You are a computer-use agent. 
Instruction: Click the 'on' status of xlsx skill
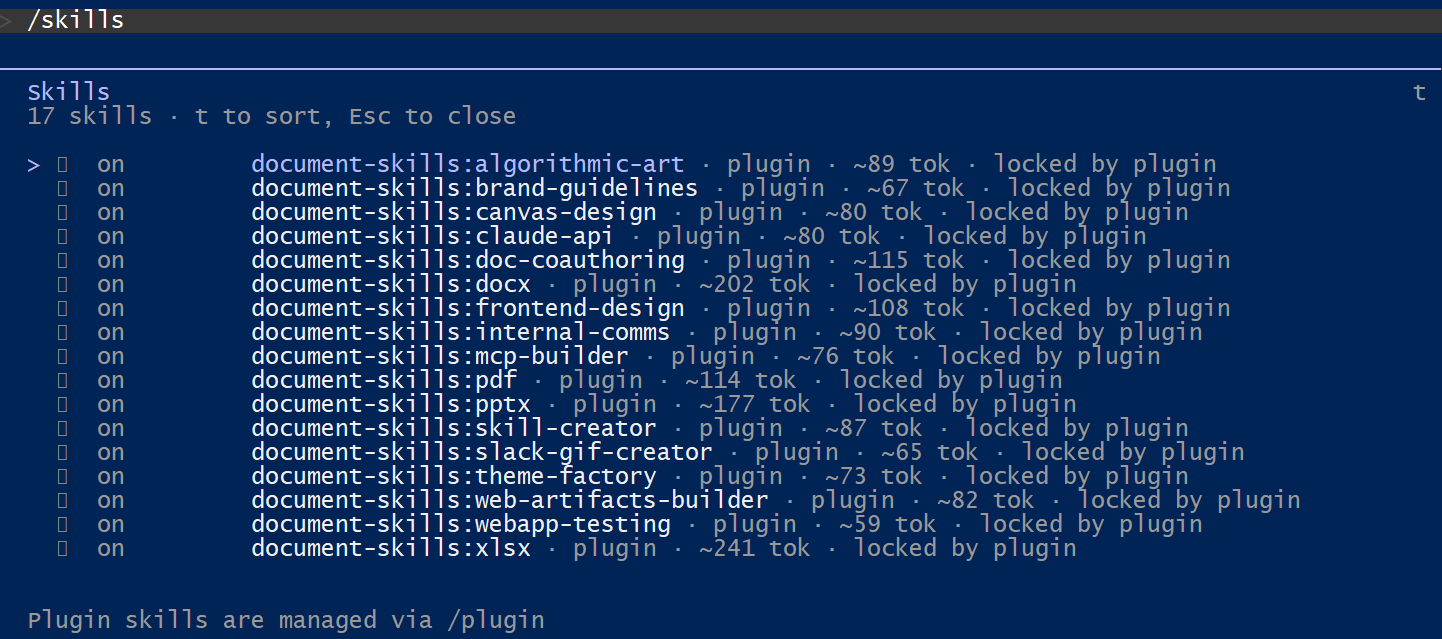111,549
